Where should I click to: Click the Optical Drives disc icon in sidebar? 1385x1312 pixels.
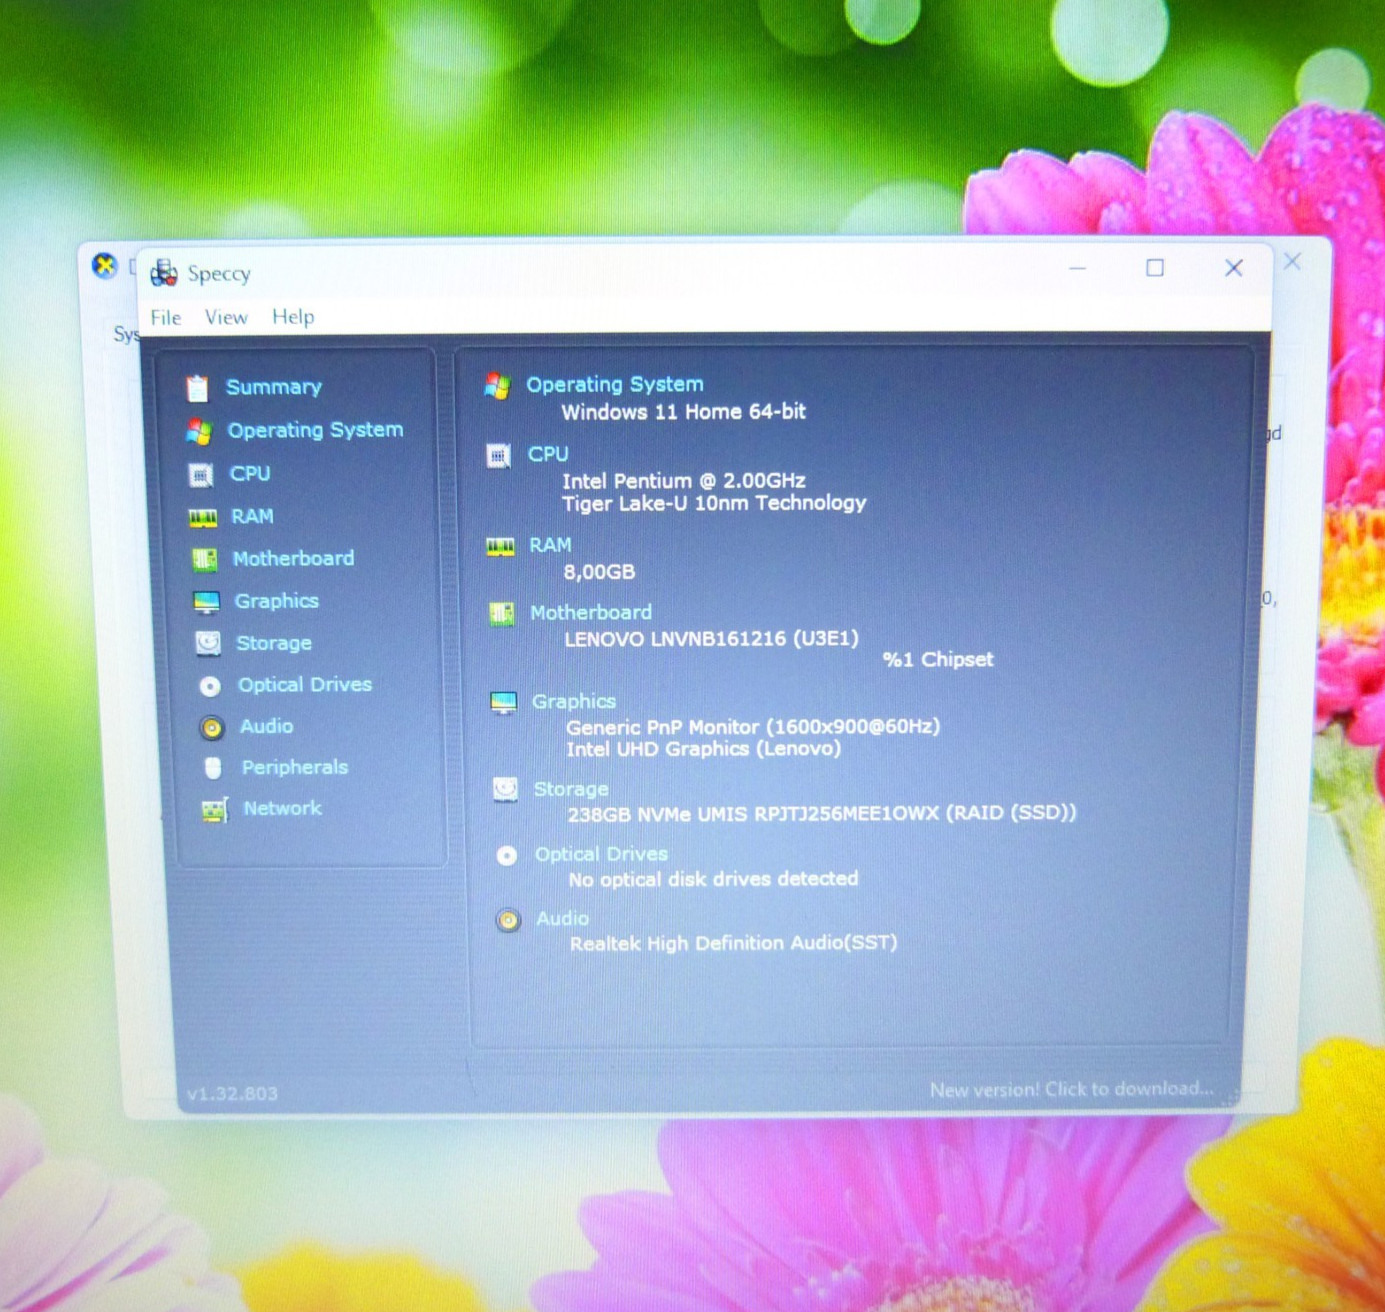pyautogui.click(x=210, y=686)
